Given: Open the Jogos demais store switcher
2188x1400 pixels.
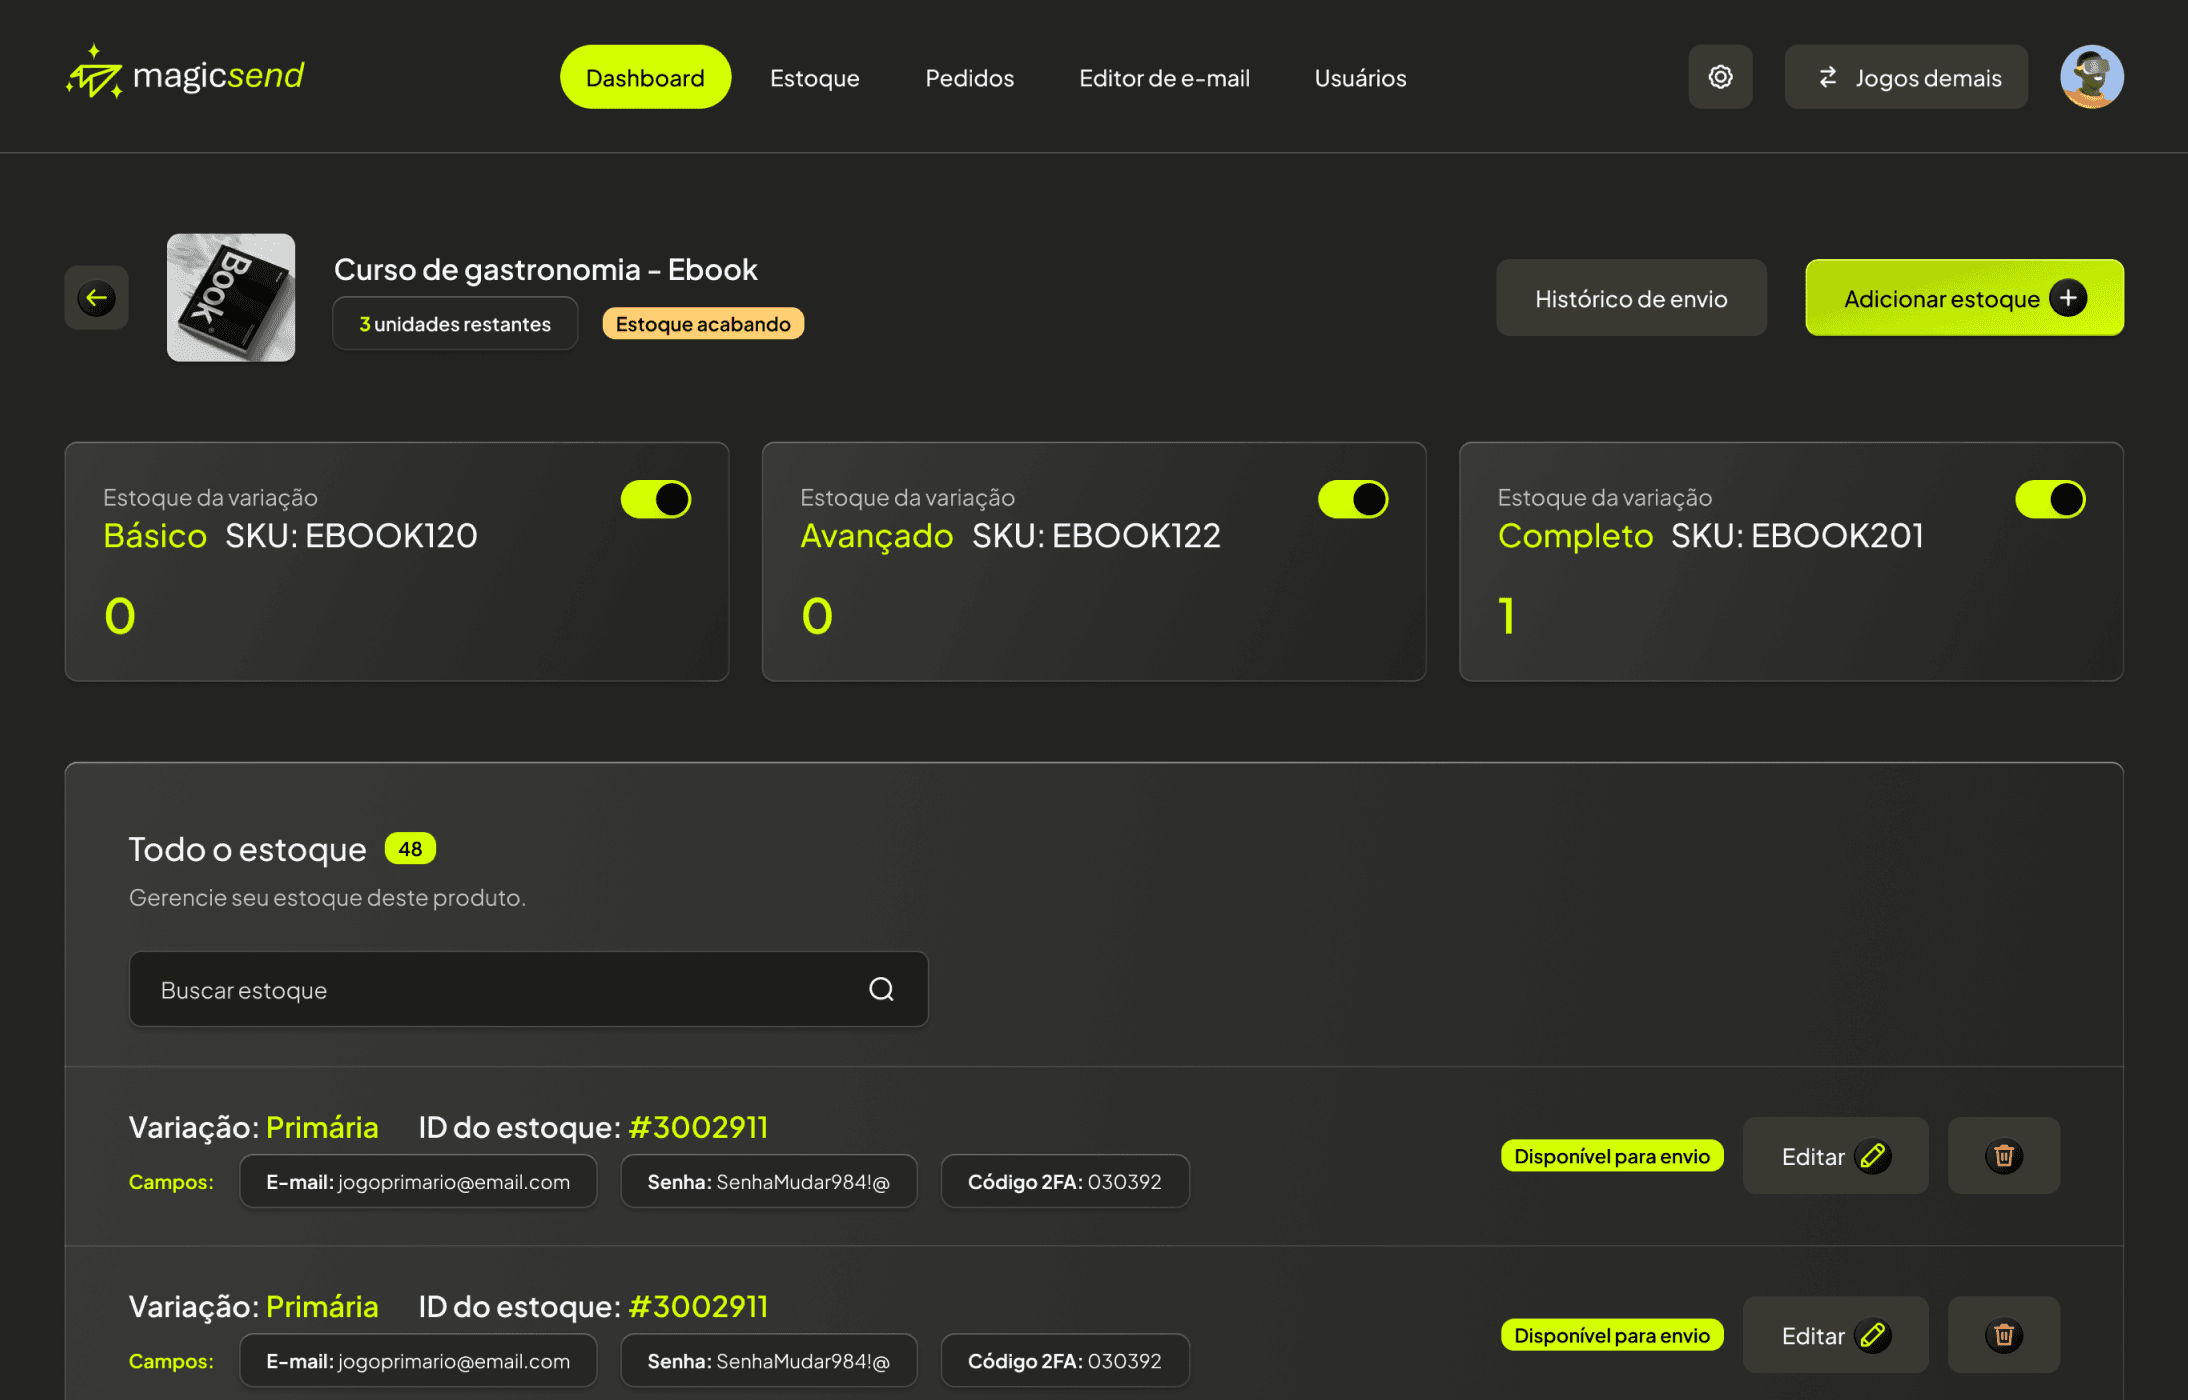Looking at the screenshot, I should coord(1906,77).
